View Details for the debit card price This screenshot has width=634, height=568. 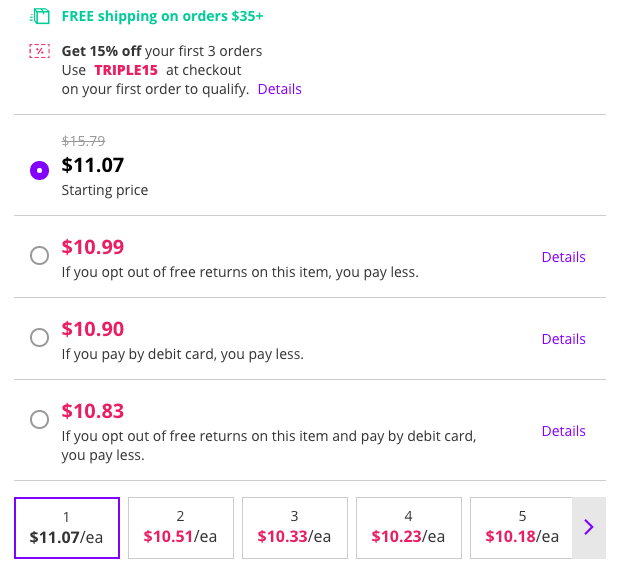pos(563,339)
